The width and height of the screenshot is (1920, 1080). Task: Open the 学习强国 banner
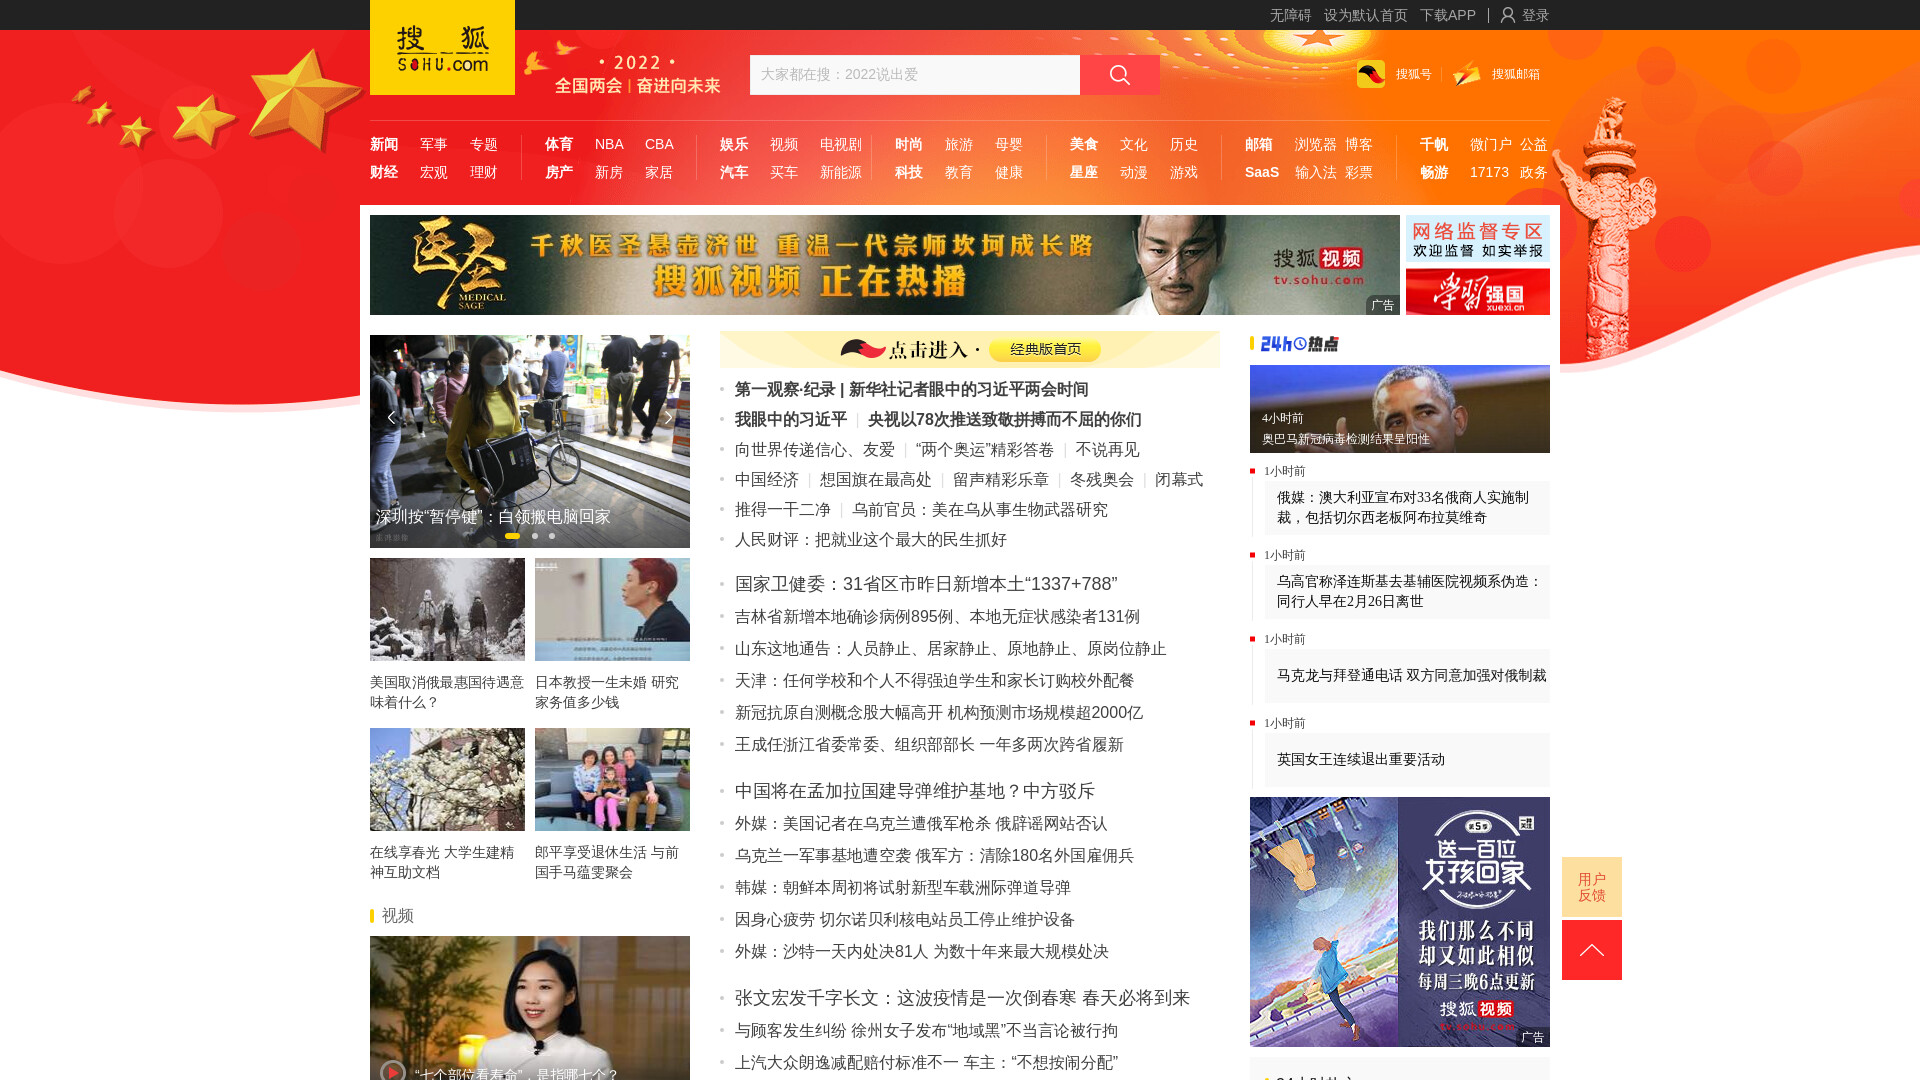[x=1478, y=292]
